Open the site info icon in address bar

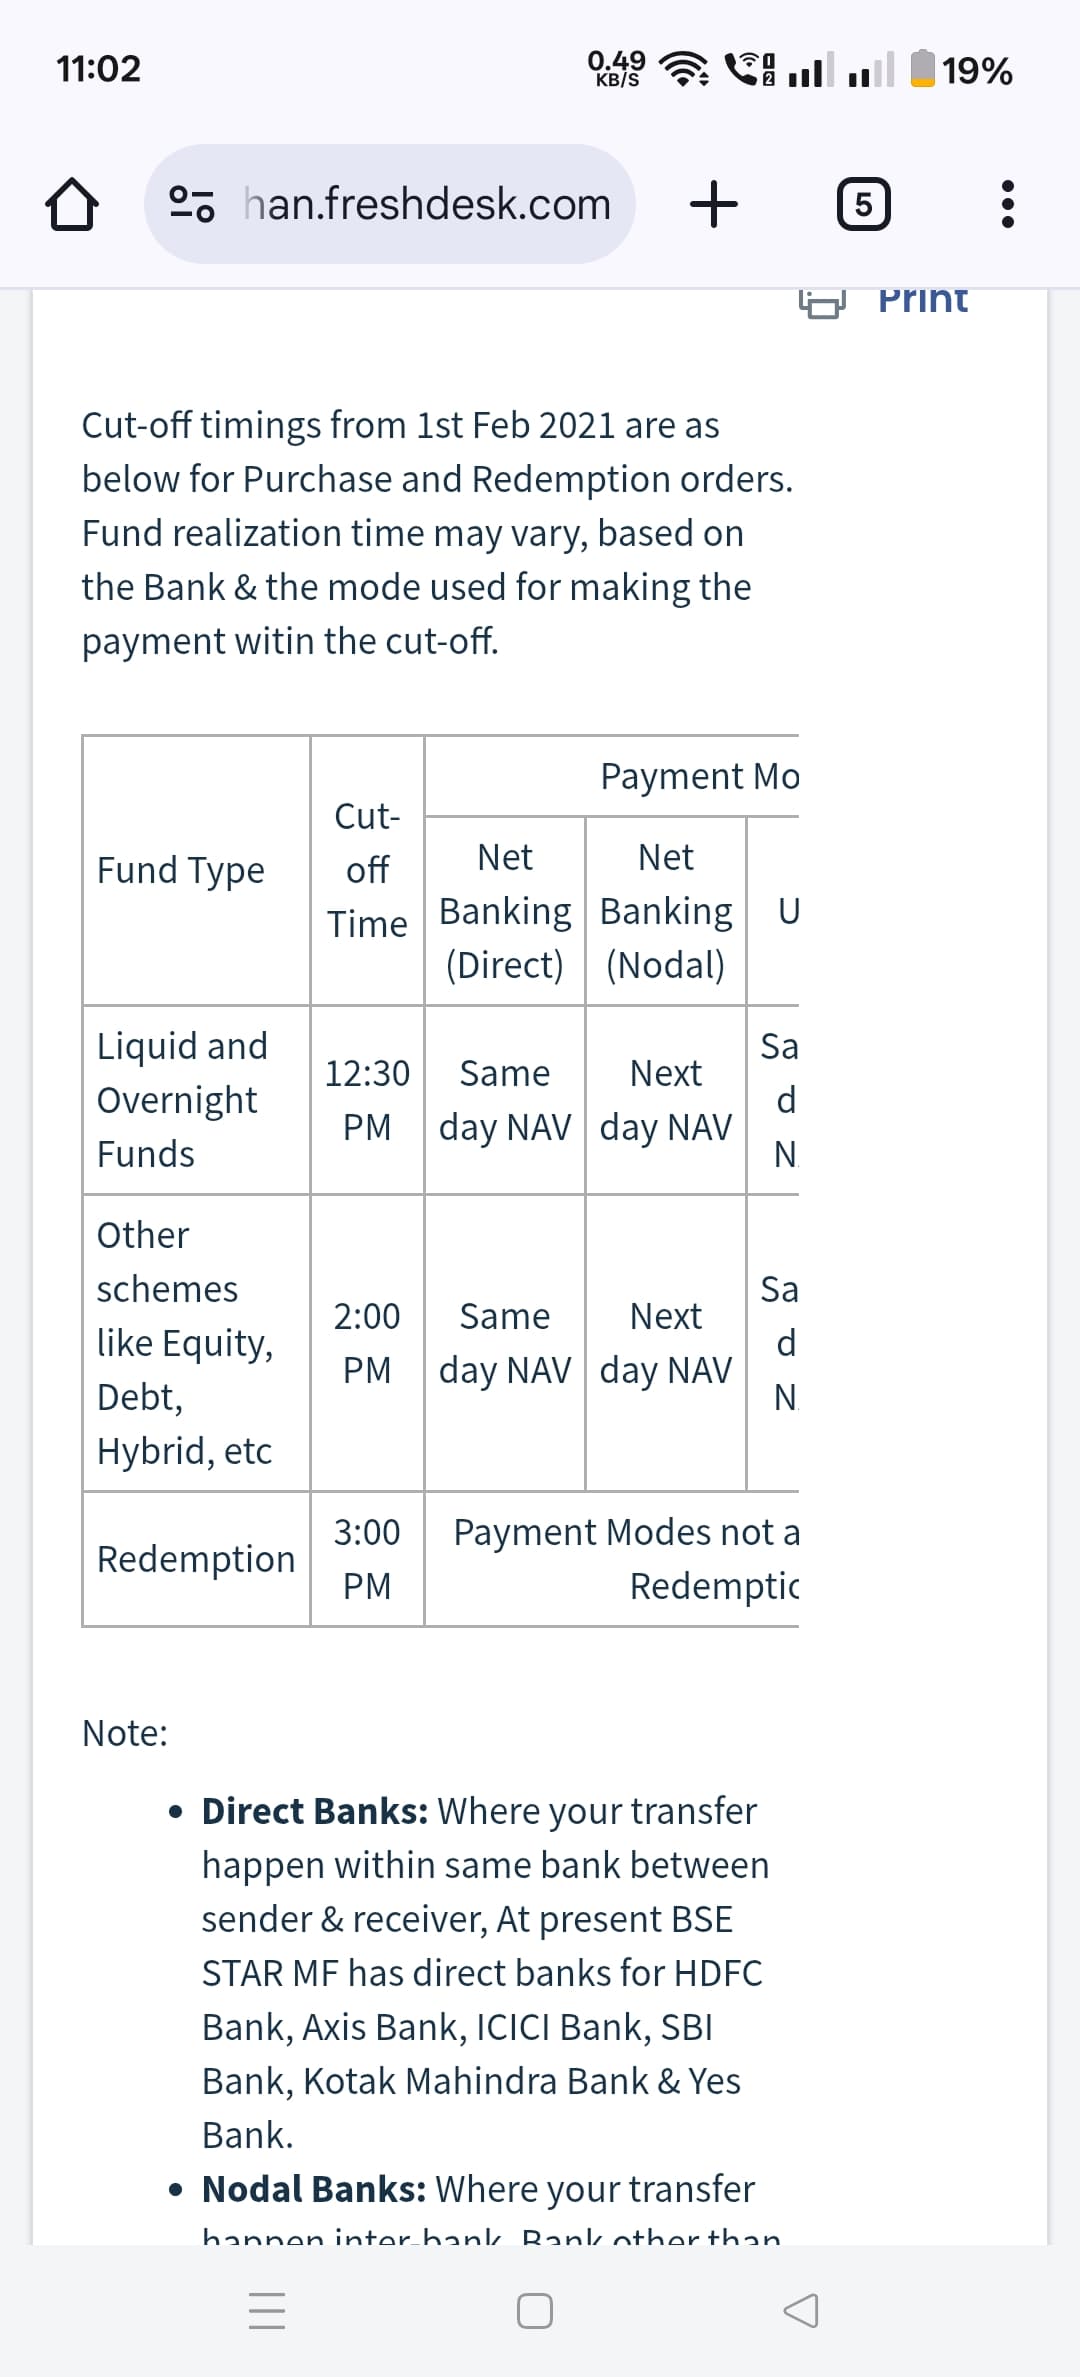click(192, 204)
